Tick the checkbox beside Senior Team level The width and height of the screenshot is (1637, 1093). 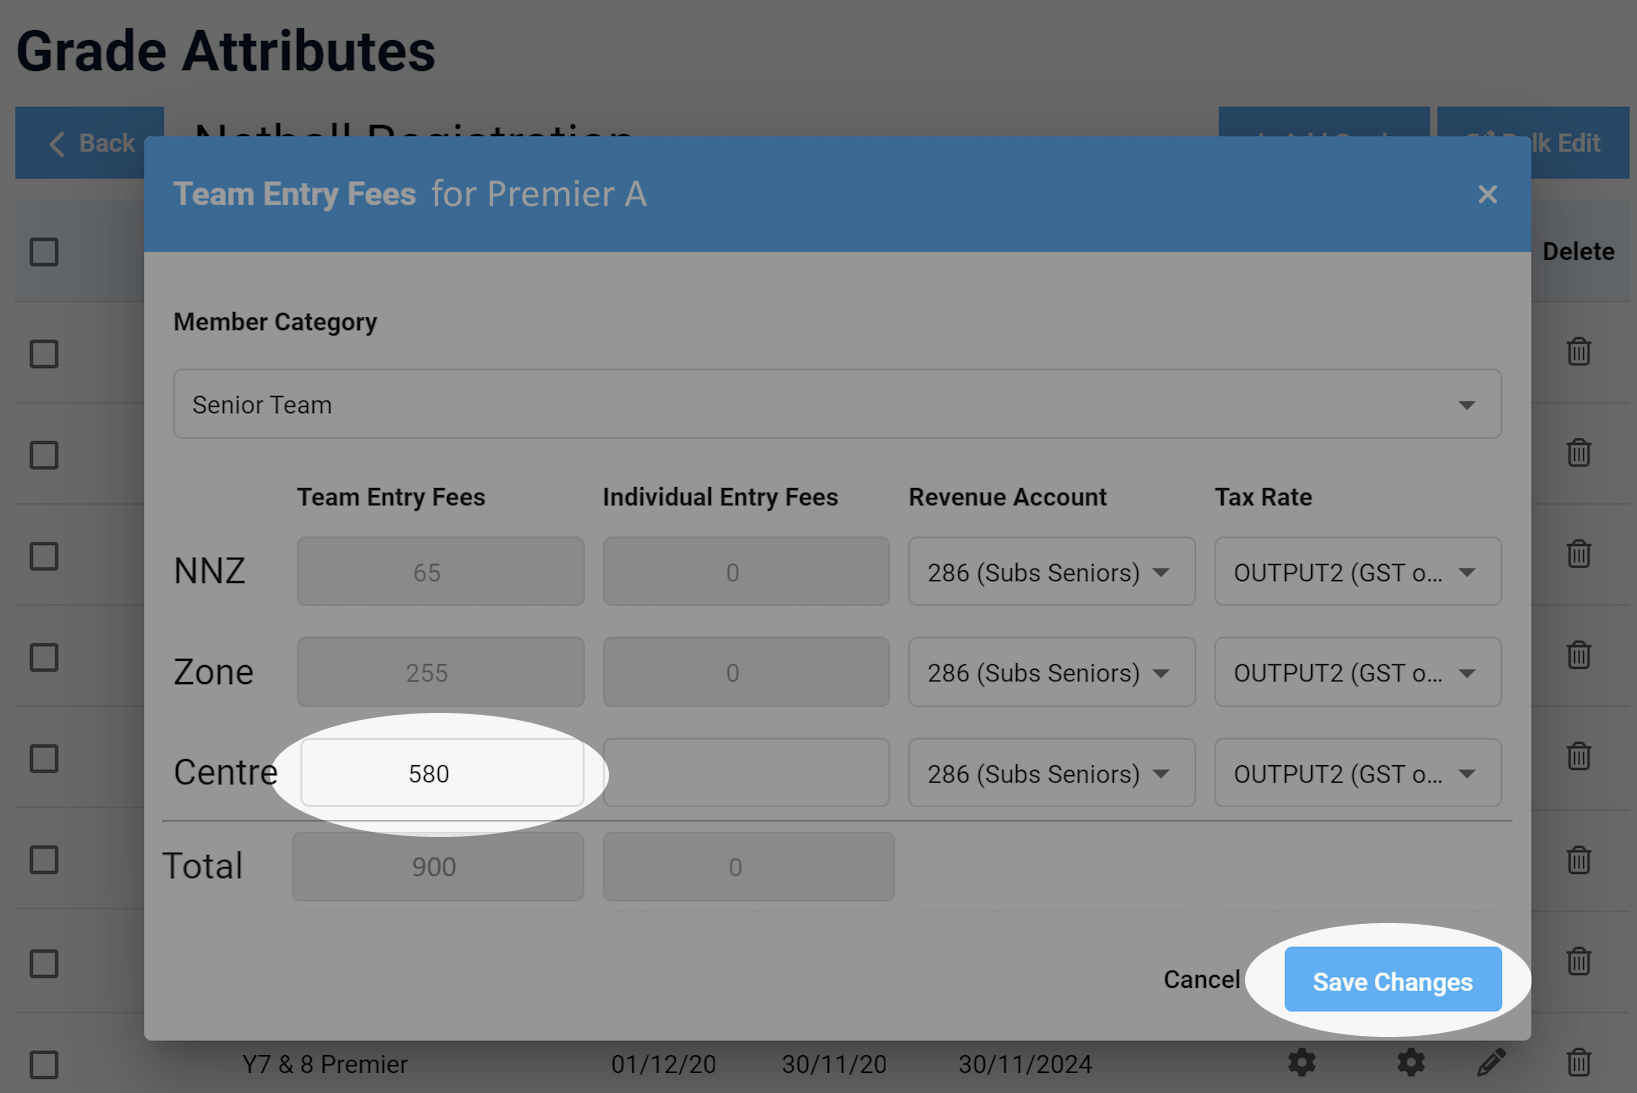(x=44, y=455)
